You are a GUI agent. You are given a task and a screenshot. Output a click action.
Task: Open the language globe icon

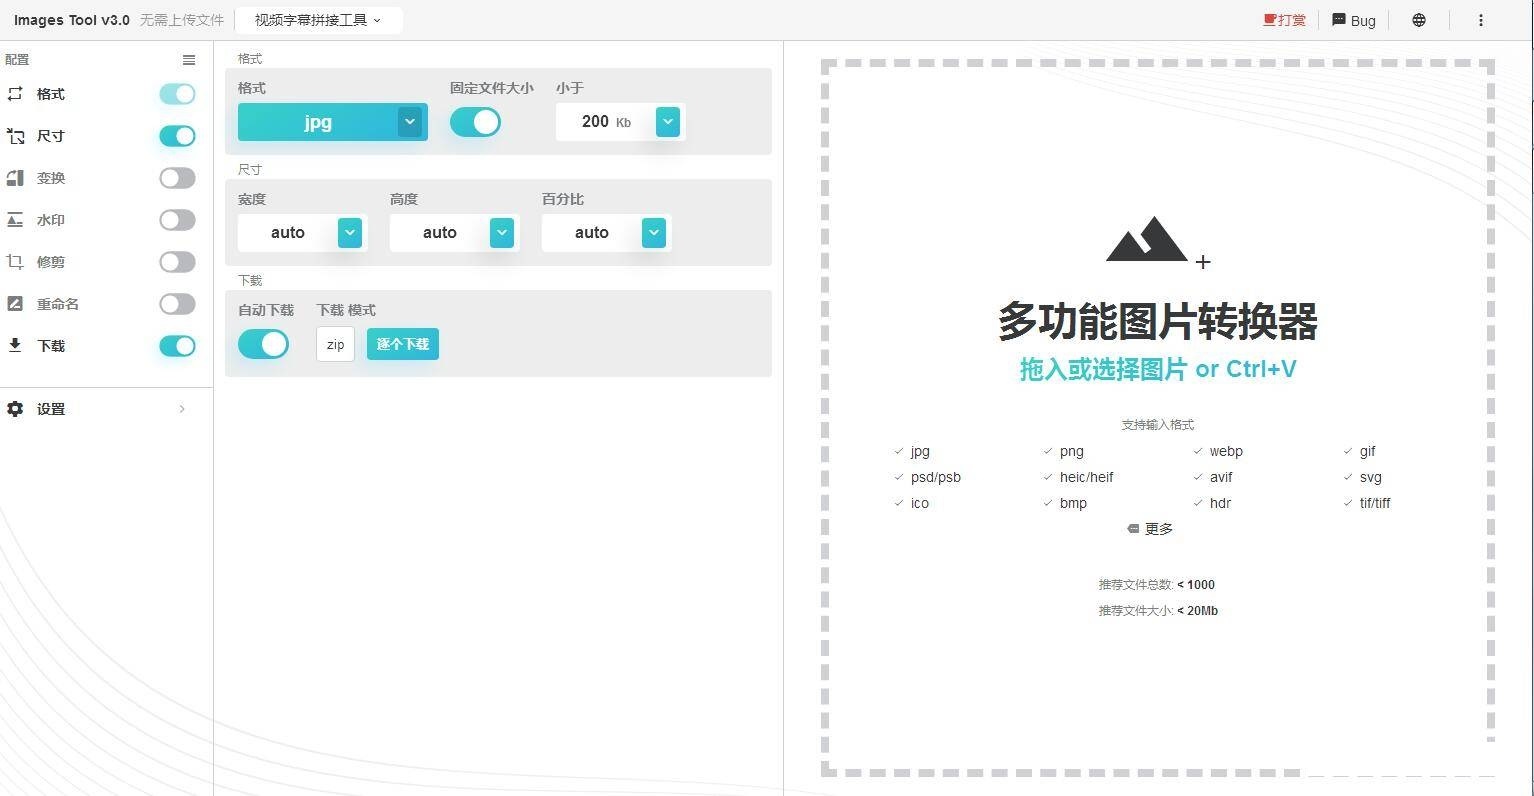(1418, 19)
